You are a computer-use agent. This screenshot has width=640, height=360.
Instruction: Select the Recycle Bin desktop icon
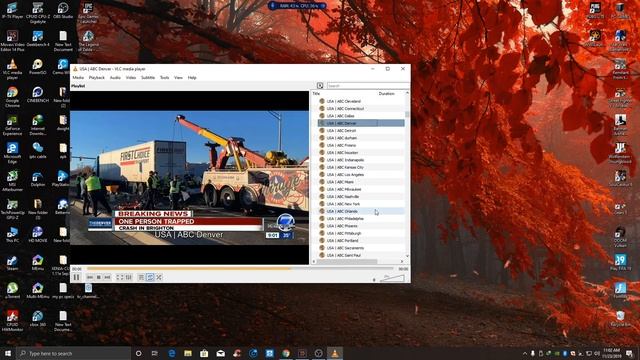tap(620, 318)
